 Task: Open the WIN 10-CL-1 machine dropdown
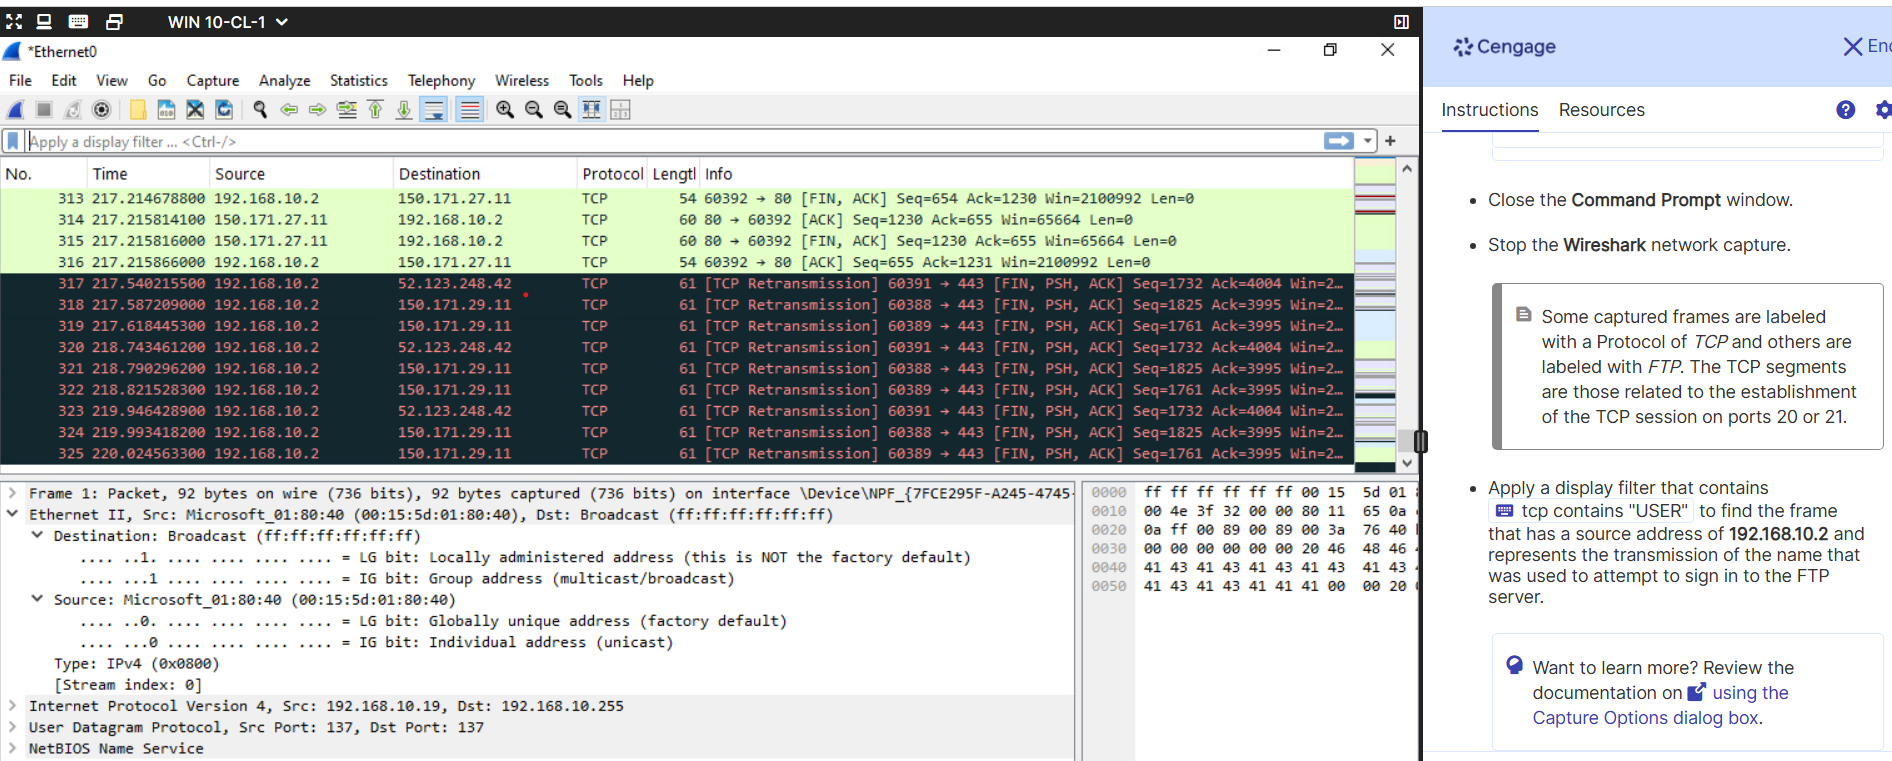(228, 22)
